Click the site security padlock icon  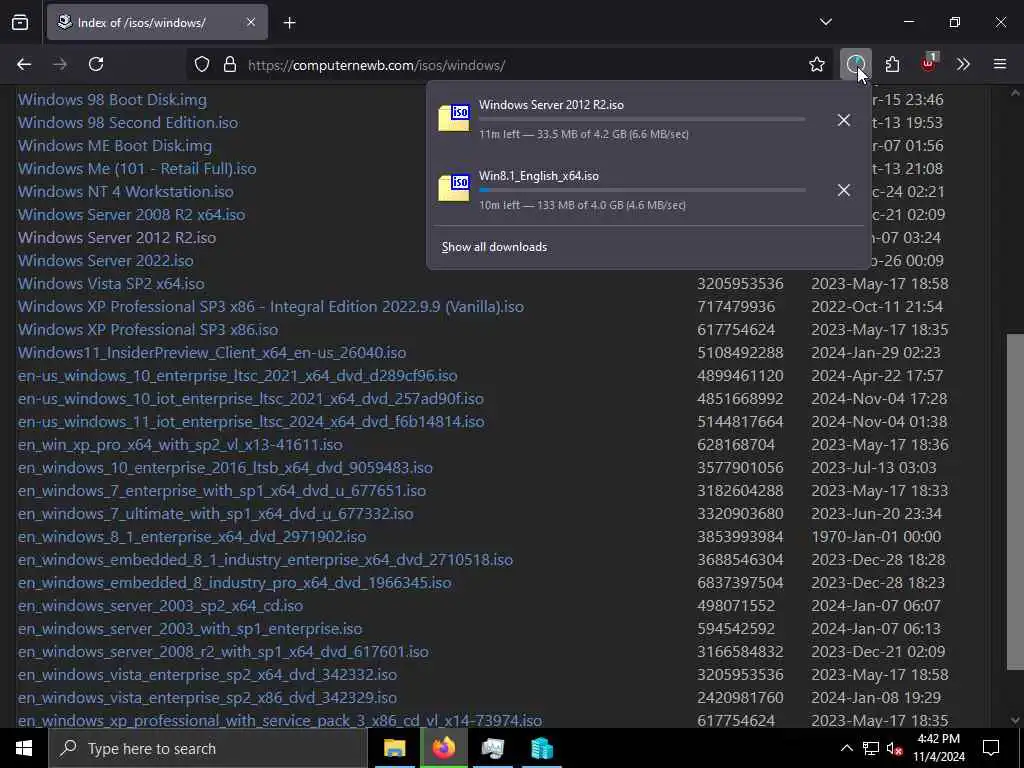[x=230, y=65]
